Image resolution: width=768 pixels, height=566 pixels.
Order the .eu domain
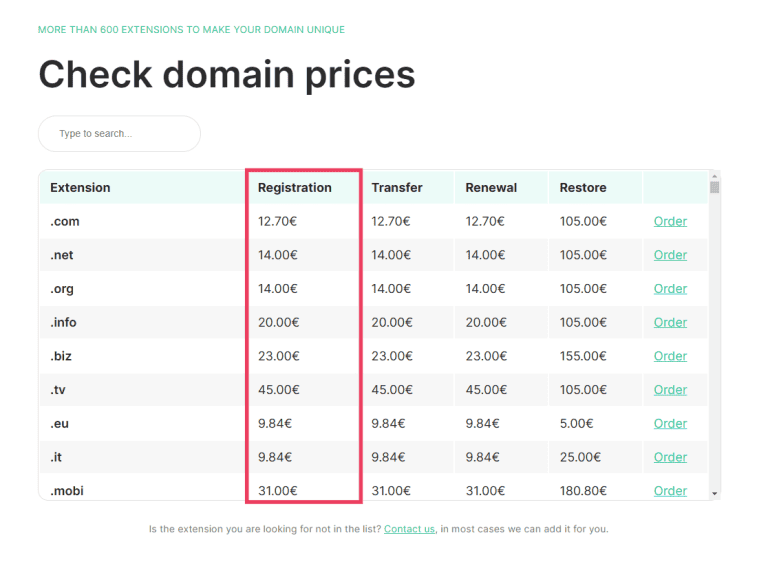click(670, 424)
